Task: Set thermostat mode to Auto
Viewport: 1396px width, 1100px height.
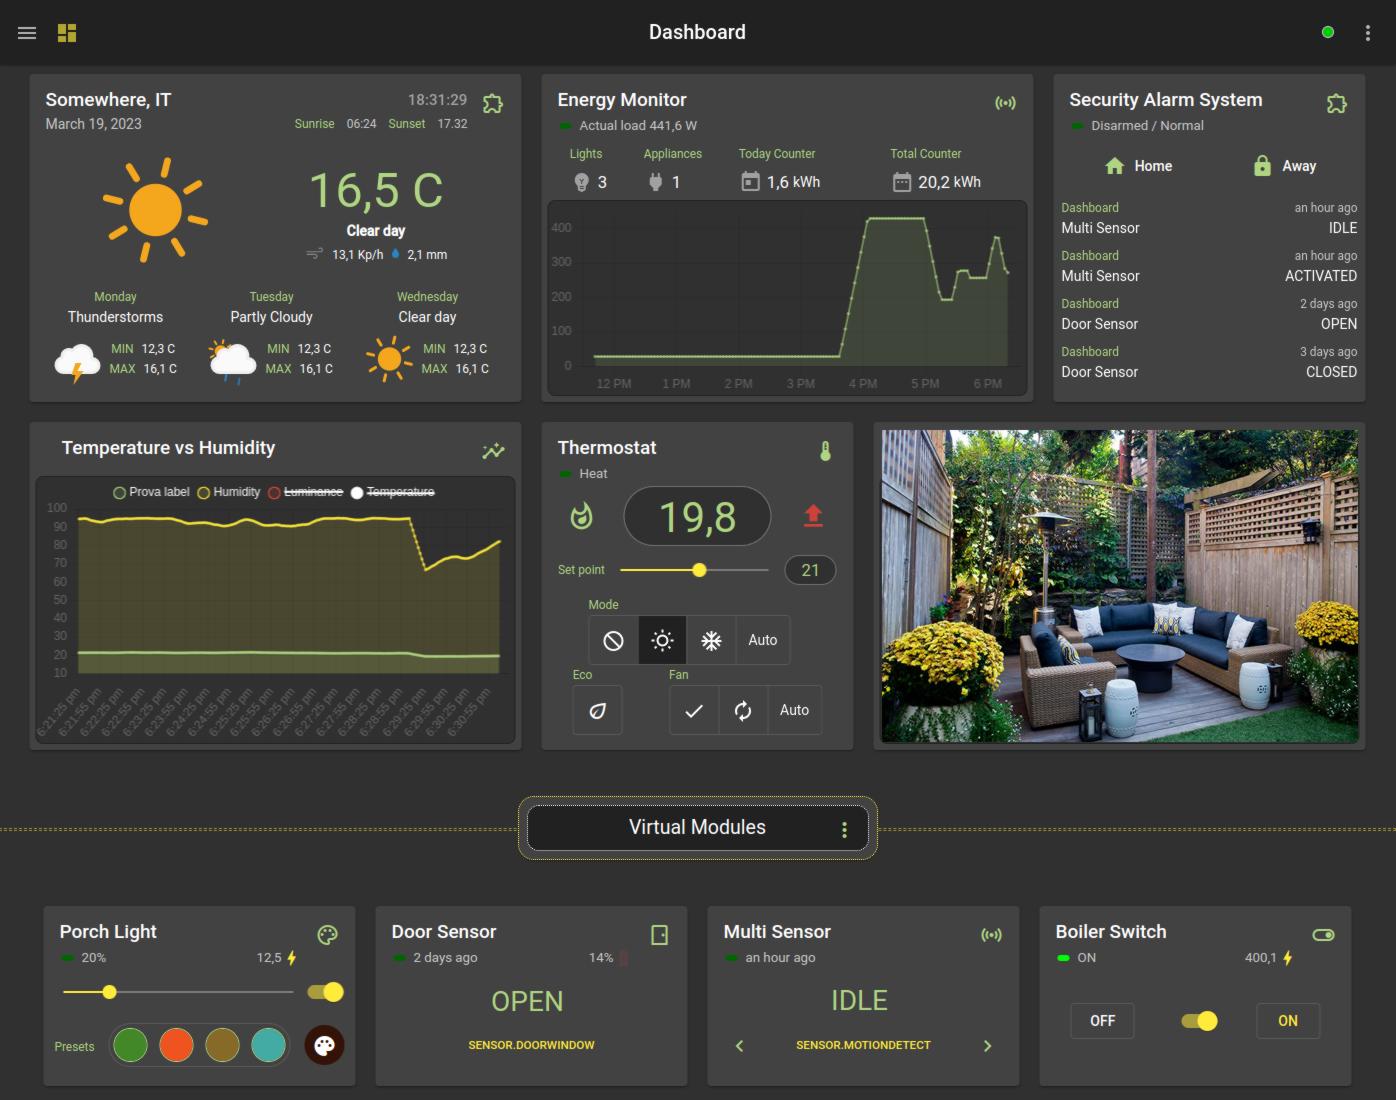Action: coord(762,641)
